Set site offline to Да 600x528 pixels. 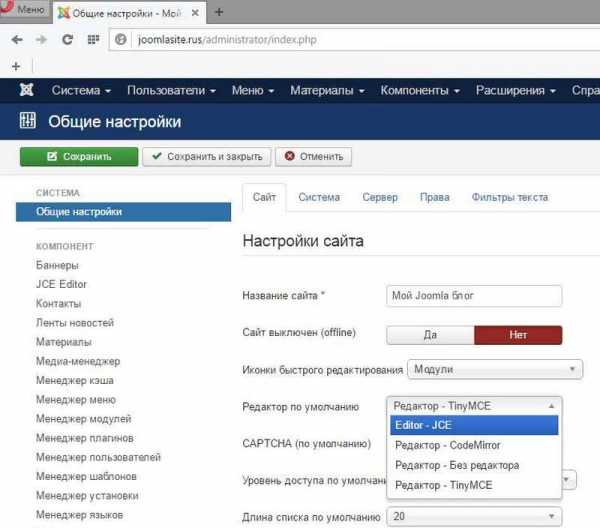click(x=430, y=335)
